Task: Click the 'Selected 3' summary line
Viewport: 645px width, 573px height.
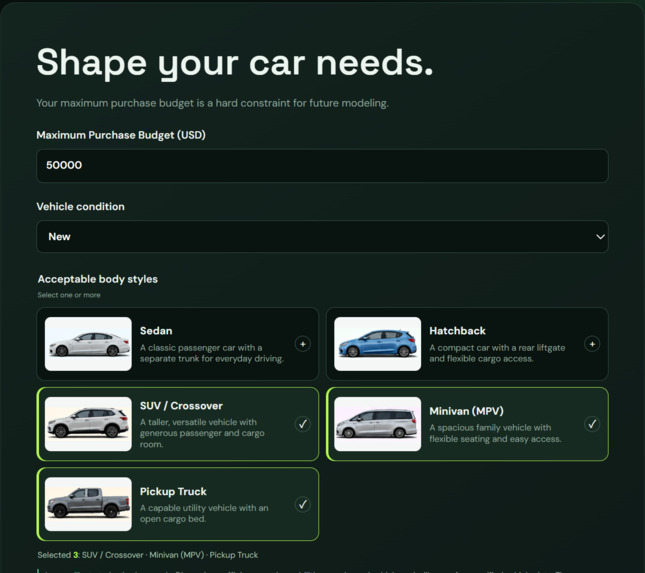Action: (x=148, y=555)
